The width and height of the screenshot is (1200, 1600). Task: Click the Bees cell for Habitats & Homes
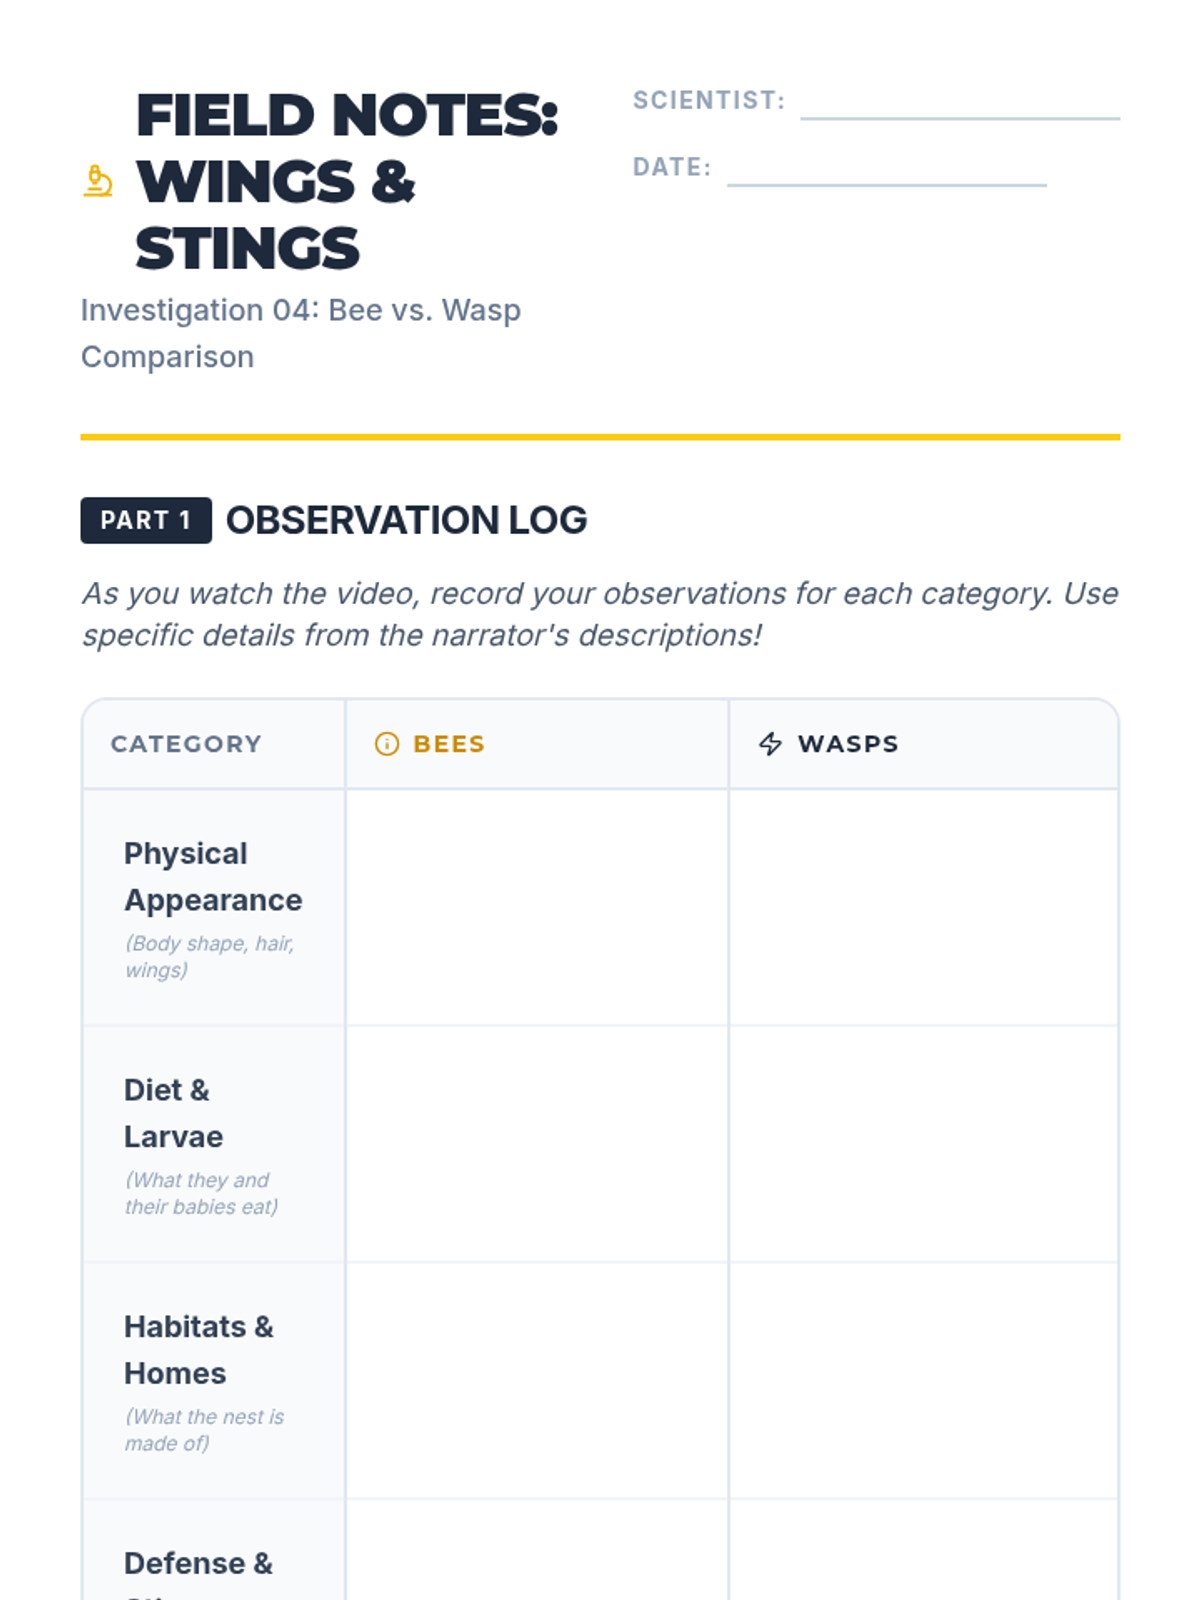point(537,1380)
